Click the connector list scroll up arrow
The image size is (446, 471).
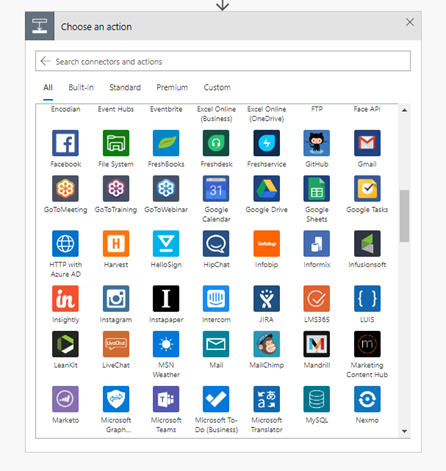[404, 110]
